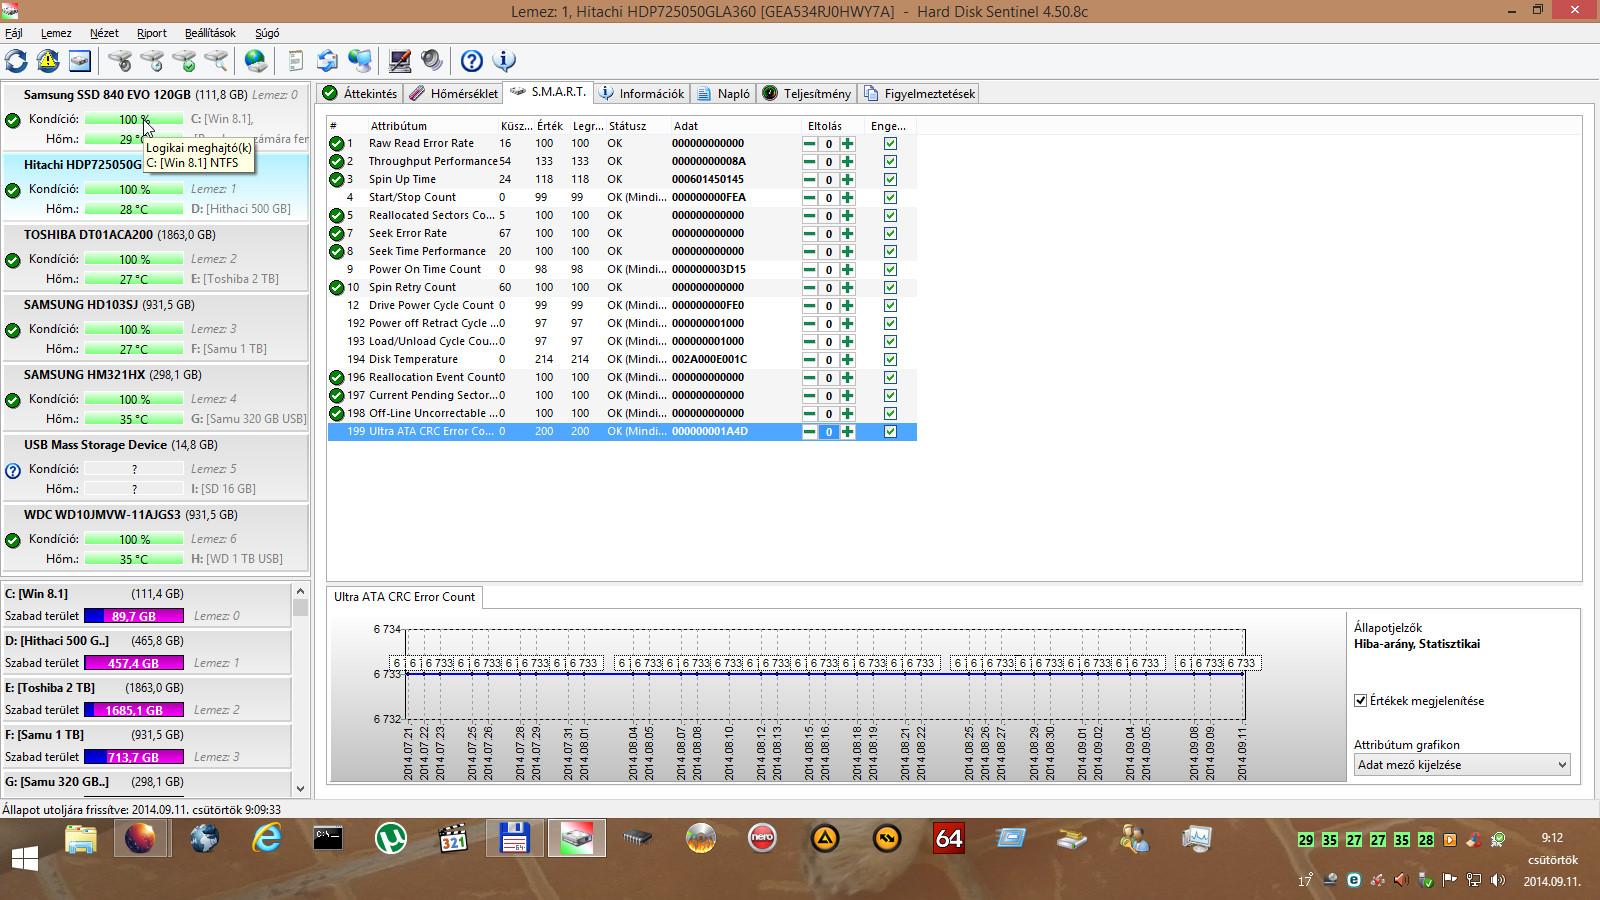Select the WDC WD10JMVW-11AJGS3 disk entry
Screen dimensions: 1600x900
(156, 538)
